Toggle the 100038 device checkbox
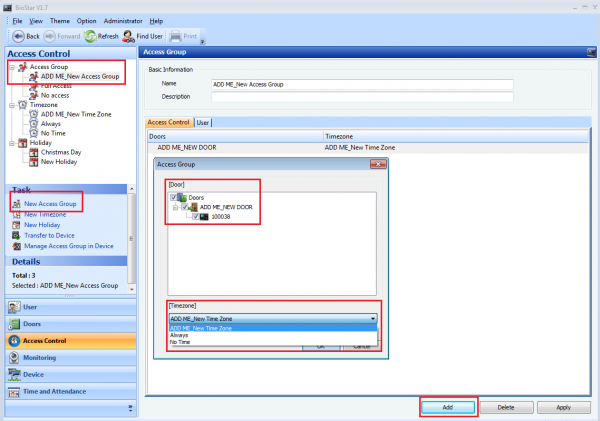 click(195, 216)
